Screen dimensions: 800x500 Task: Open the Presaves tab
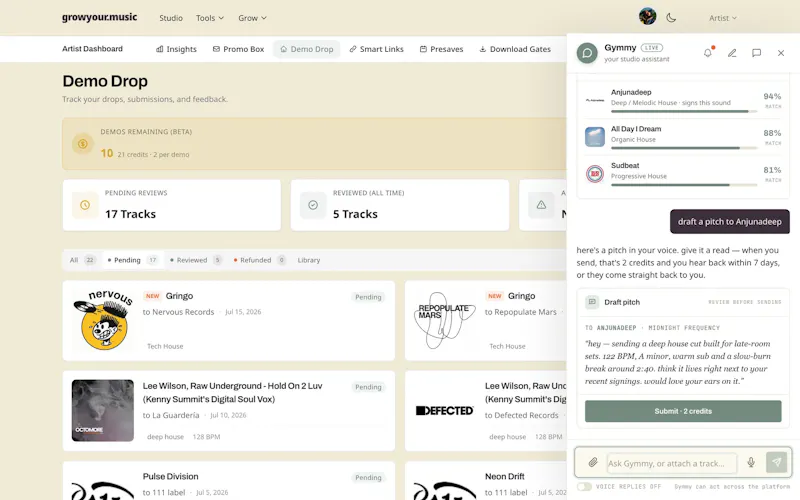[441, 49]
